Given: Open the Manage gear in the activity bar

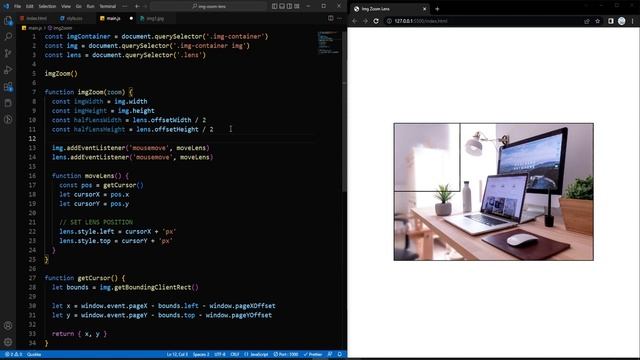Looking at the screenshot, I should [x=8, y=342].
